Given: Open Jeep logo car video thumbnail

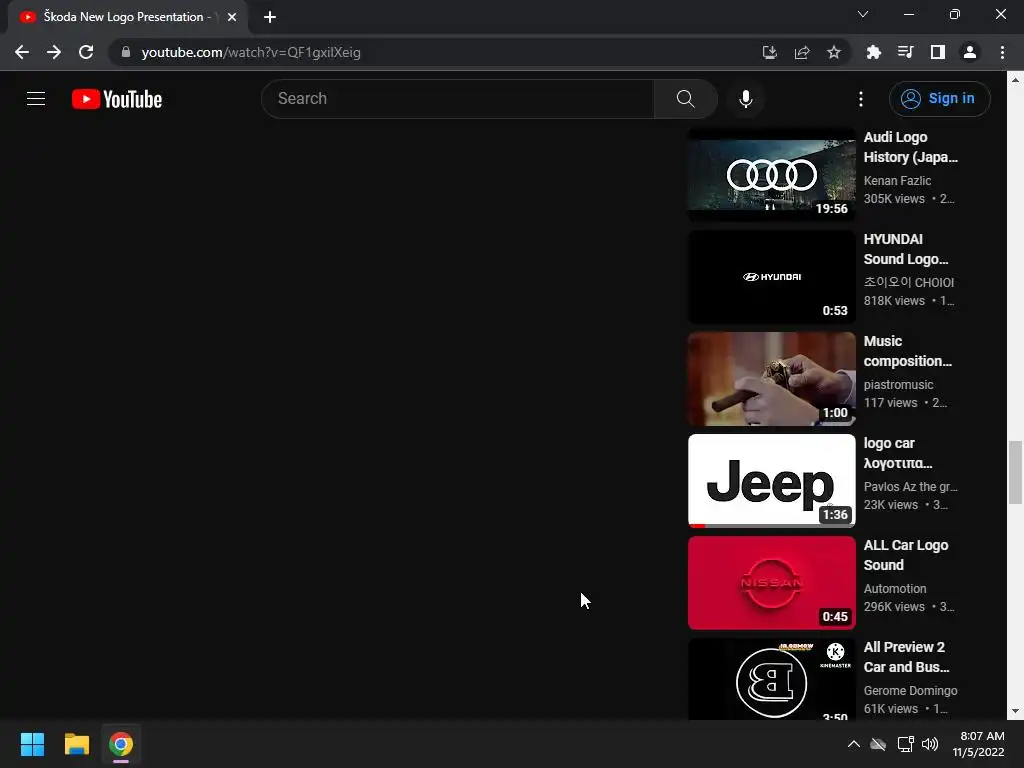Looking at the screenshot, I should pyautogui.click(x=771, y=481).
